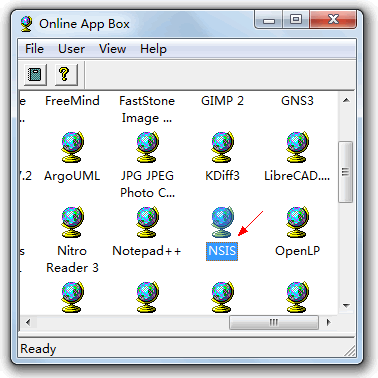Click the GNS3 label
The height and width of the screenshot is (378, 378).
297,101
